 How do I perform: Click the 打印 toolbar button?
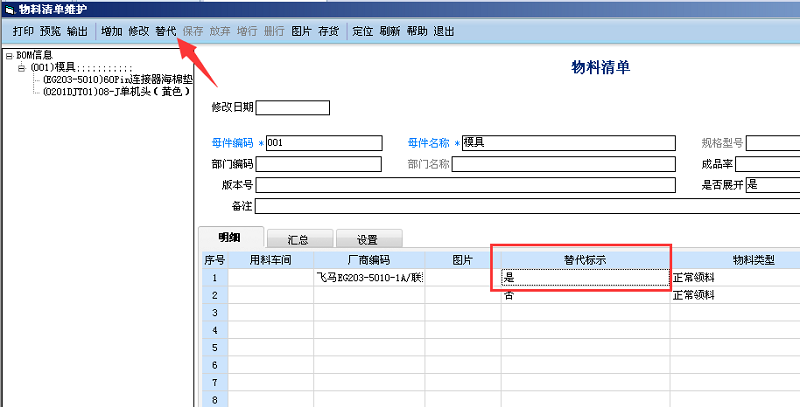(23, 31)
